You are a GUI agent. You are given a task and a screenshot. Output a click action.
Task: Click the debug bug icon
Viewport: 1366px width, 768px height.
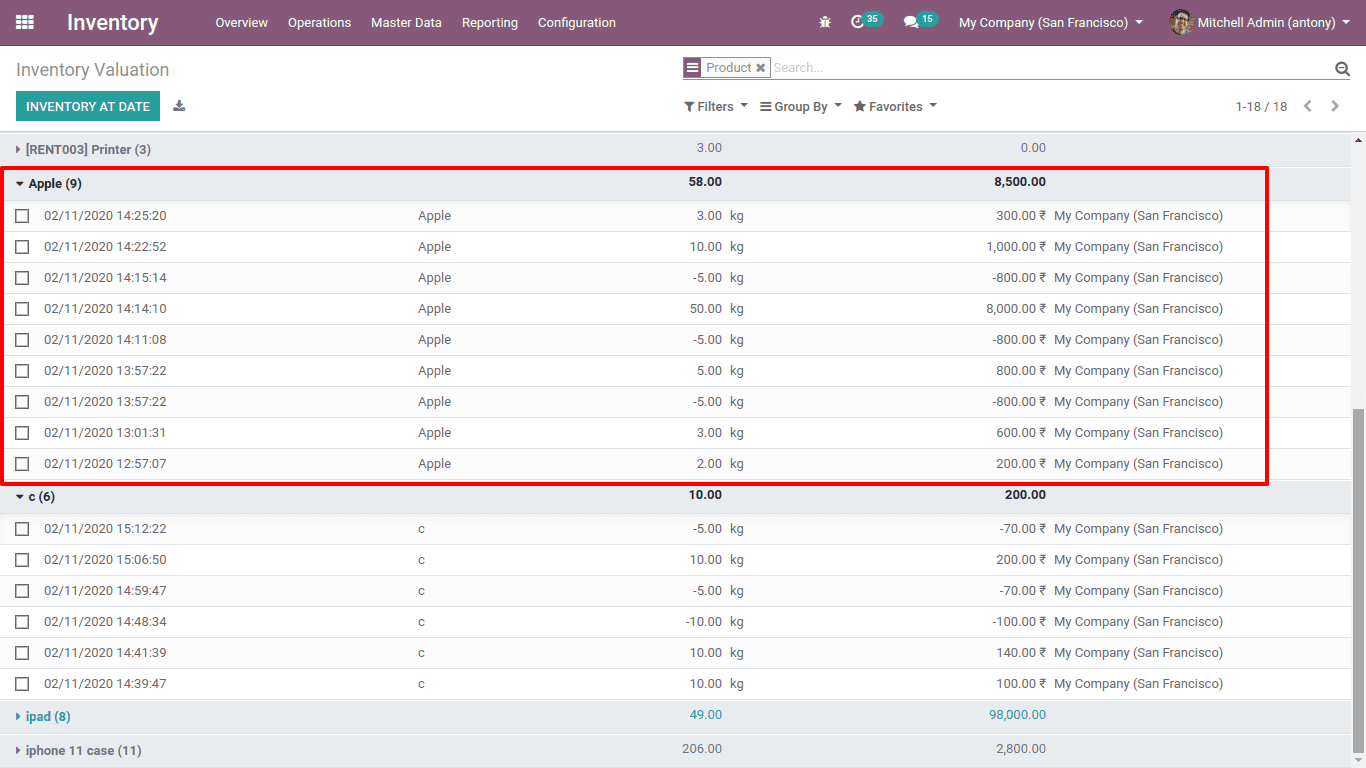pyautogui.click(x=825, y=22)
